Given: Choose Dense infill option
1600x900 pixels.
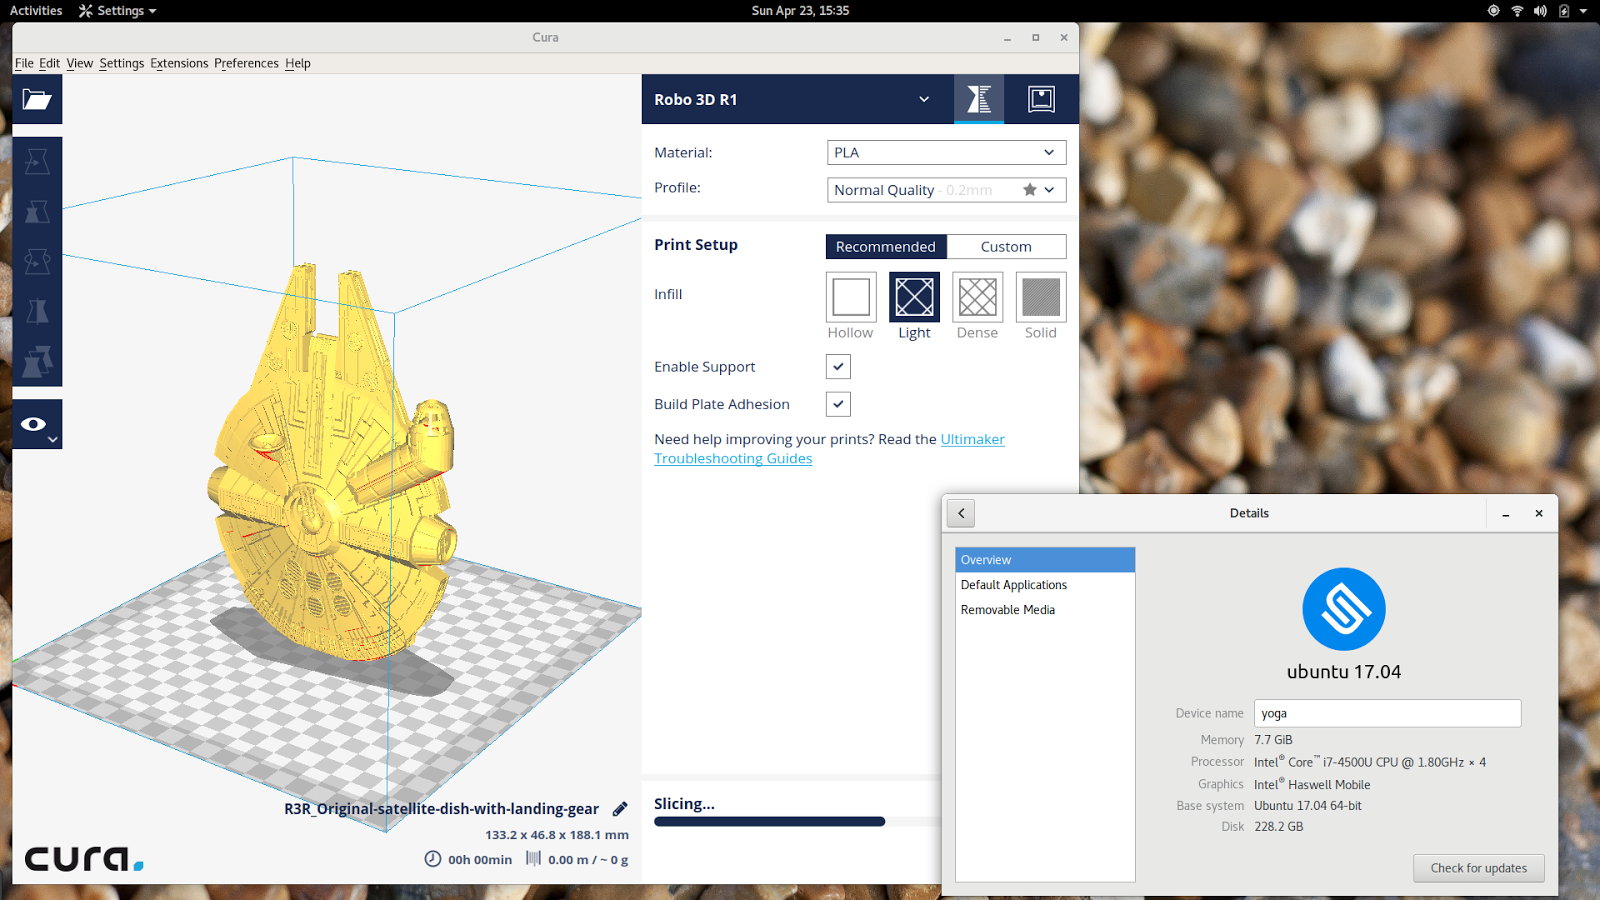Looking at the screenshot, I should coord(977,297).
